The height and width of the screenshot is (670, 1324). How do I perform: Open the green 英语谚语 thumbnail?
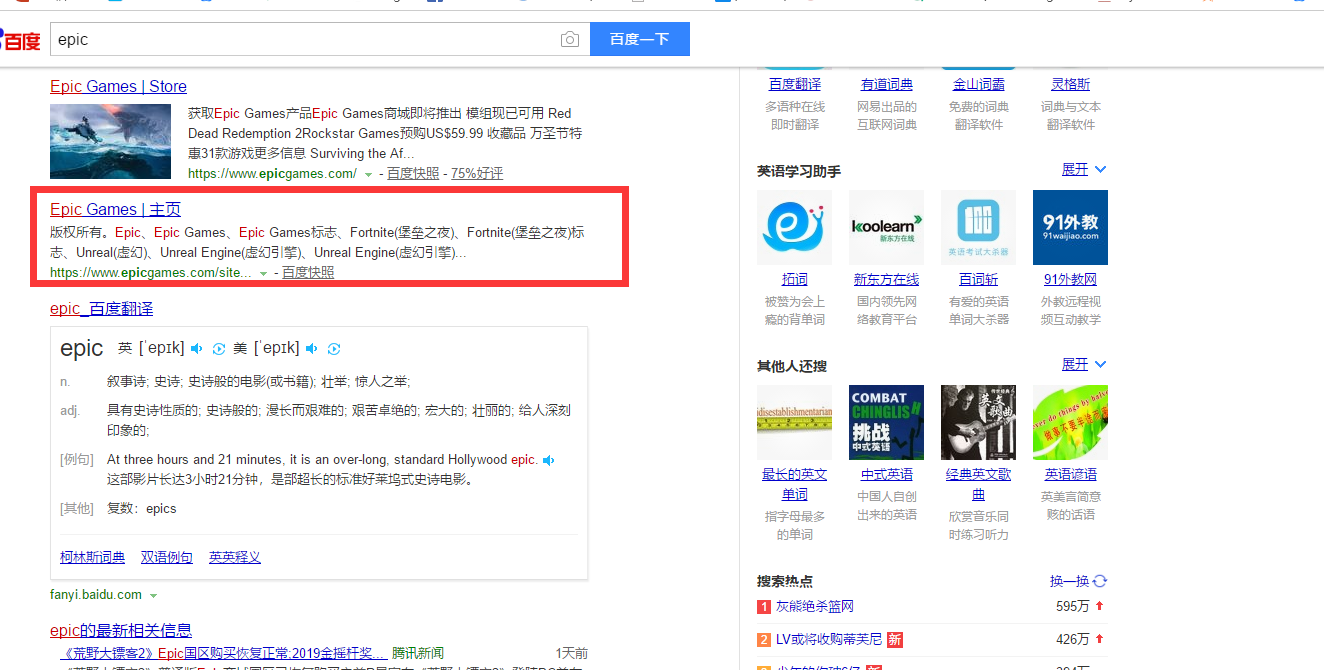1070,422
